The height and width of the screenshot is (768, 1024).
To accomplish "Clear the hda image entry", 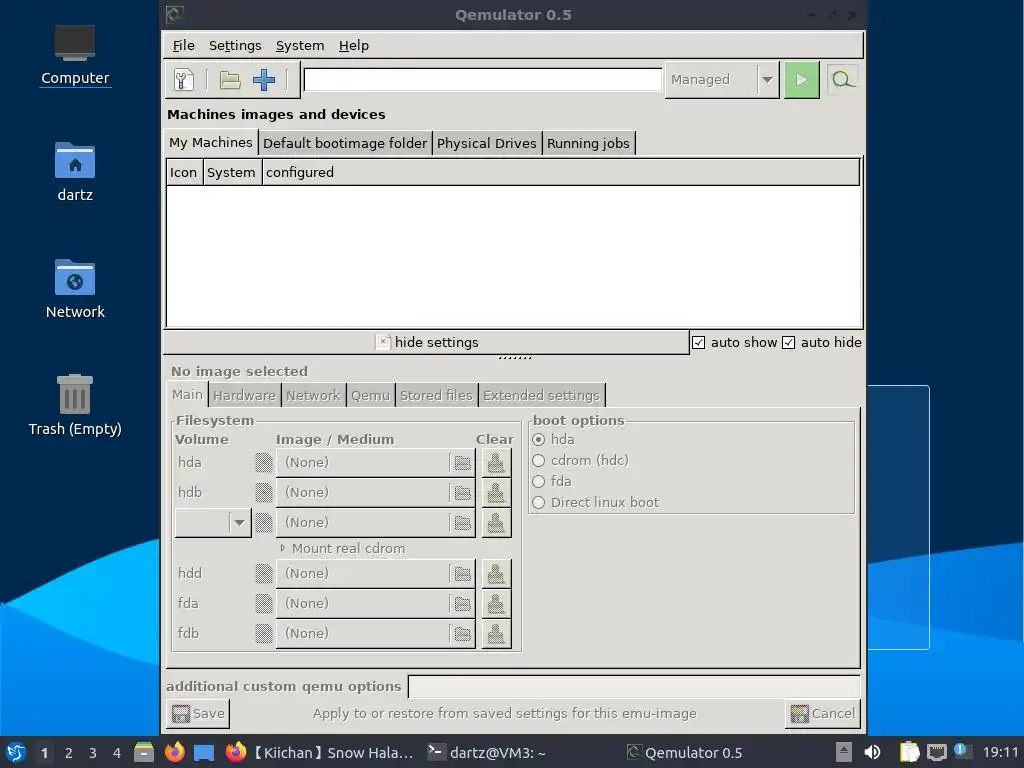I will coord(496,463).
